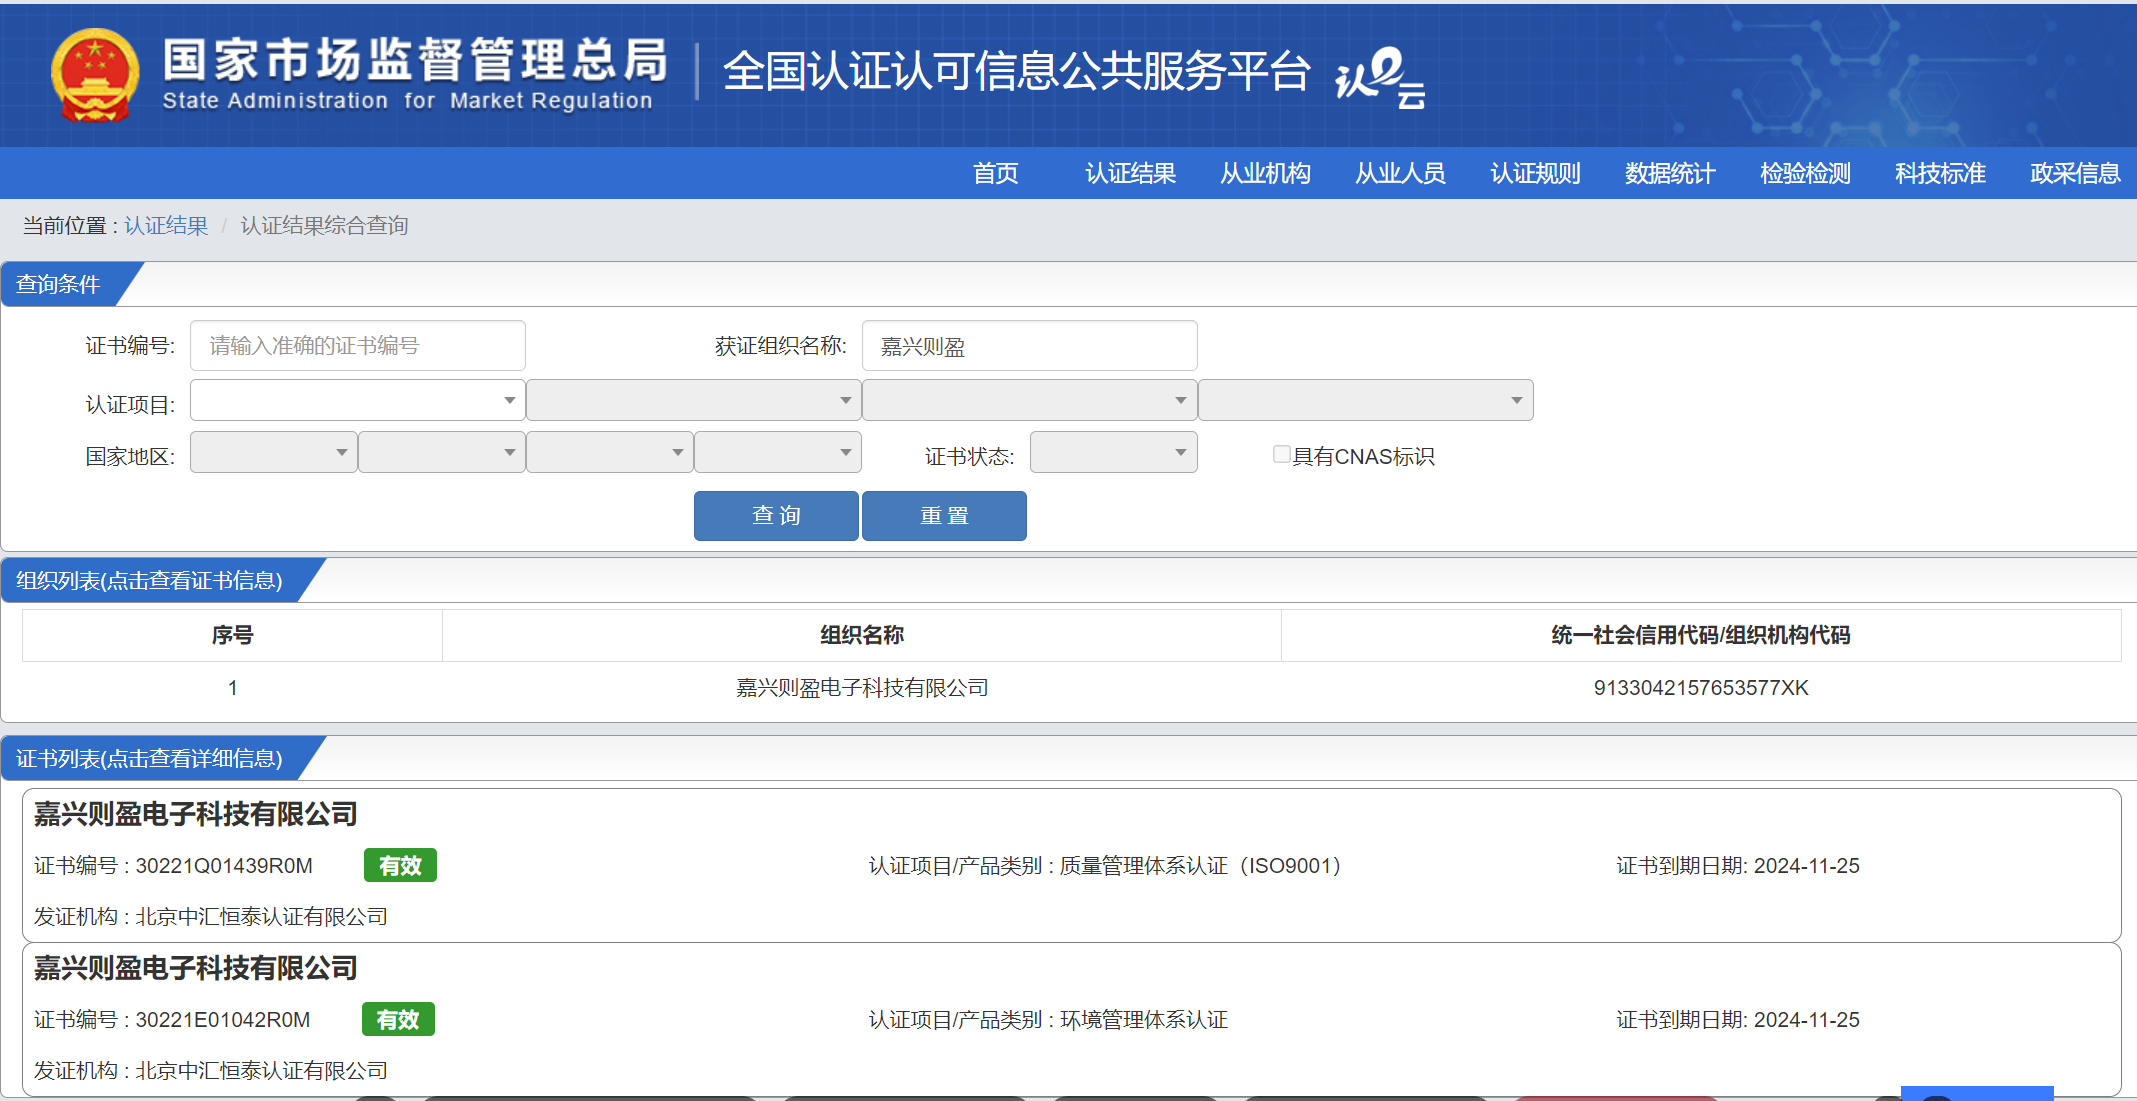This screenshot has width=2137, height=1101.
Task: Click 发证机构 text on the ISO9001 card
Action: point(211,917)
